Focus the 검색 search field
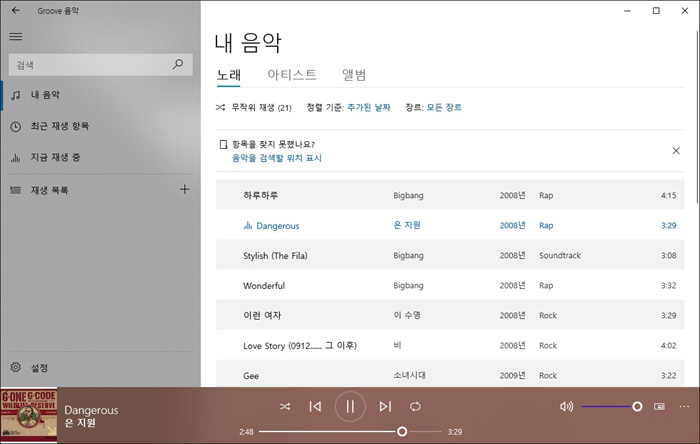Screen dimensions: 700x444 click(100, 65)
